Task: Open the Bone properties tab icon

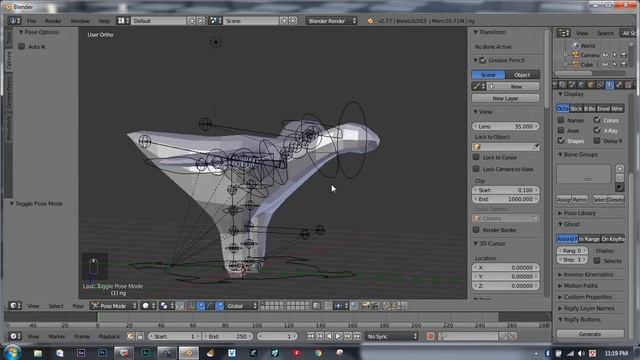Action: pos(619,84)
